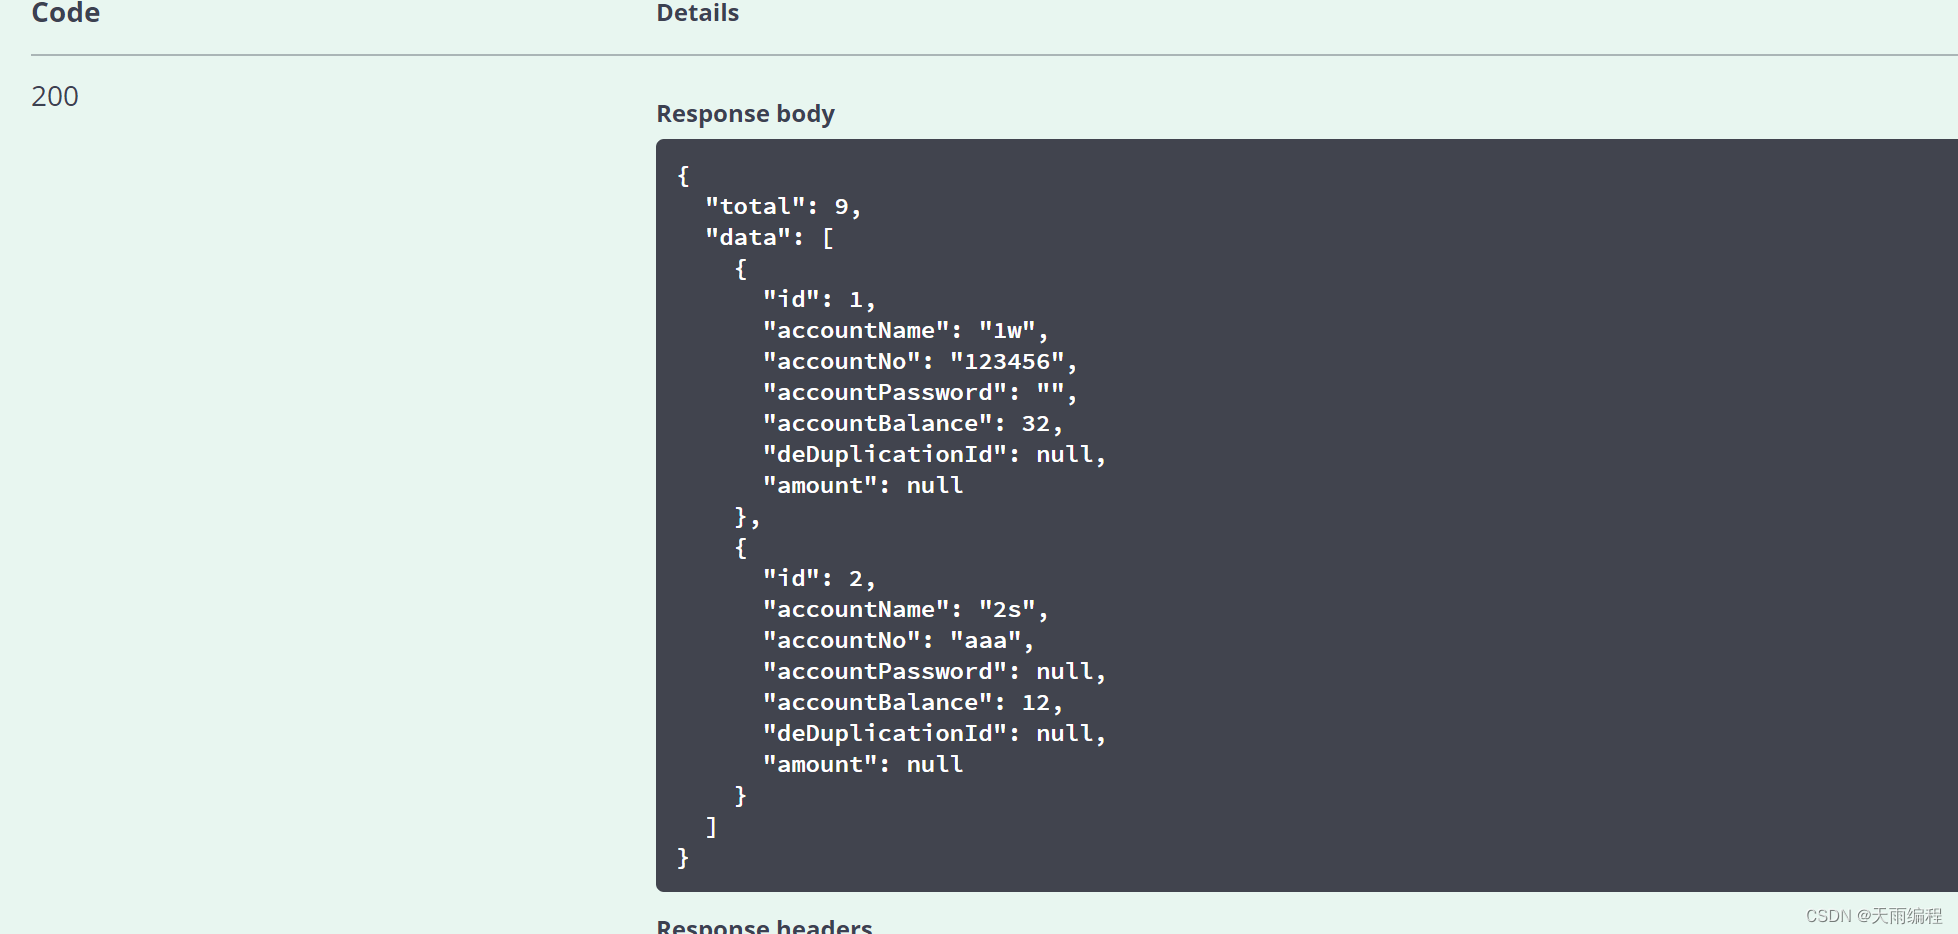Select the accountBalance value 32
The width and height of the screenshot is (1958, 934).
point(1042,423)
